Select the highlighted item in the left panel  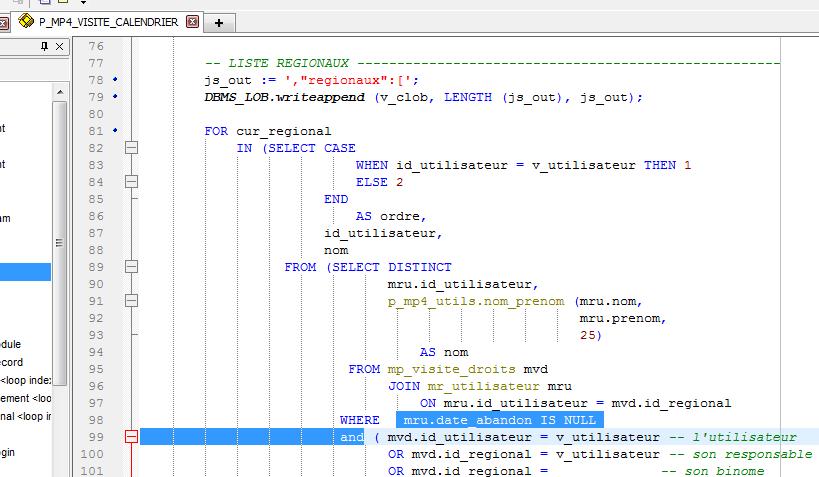[x=25, y=271]
